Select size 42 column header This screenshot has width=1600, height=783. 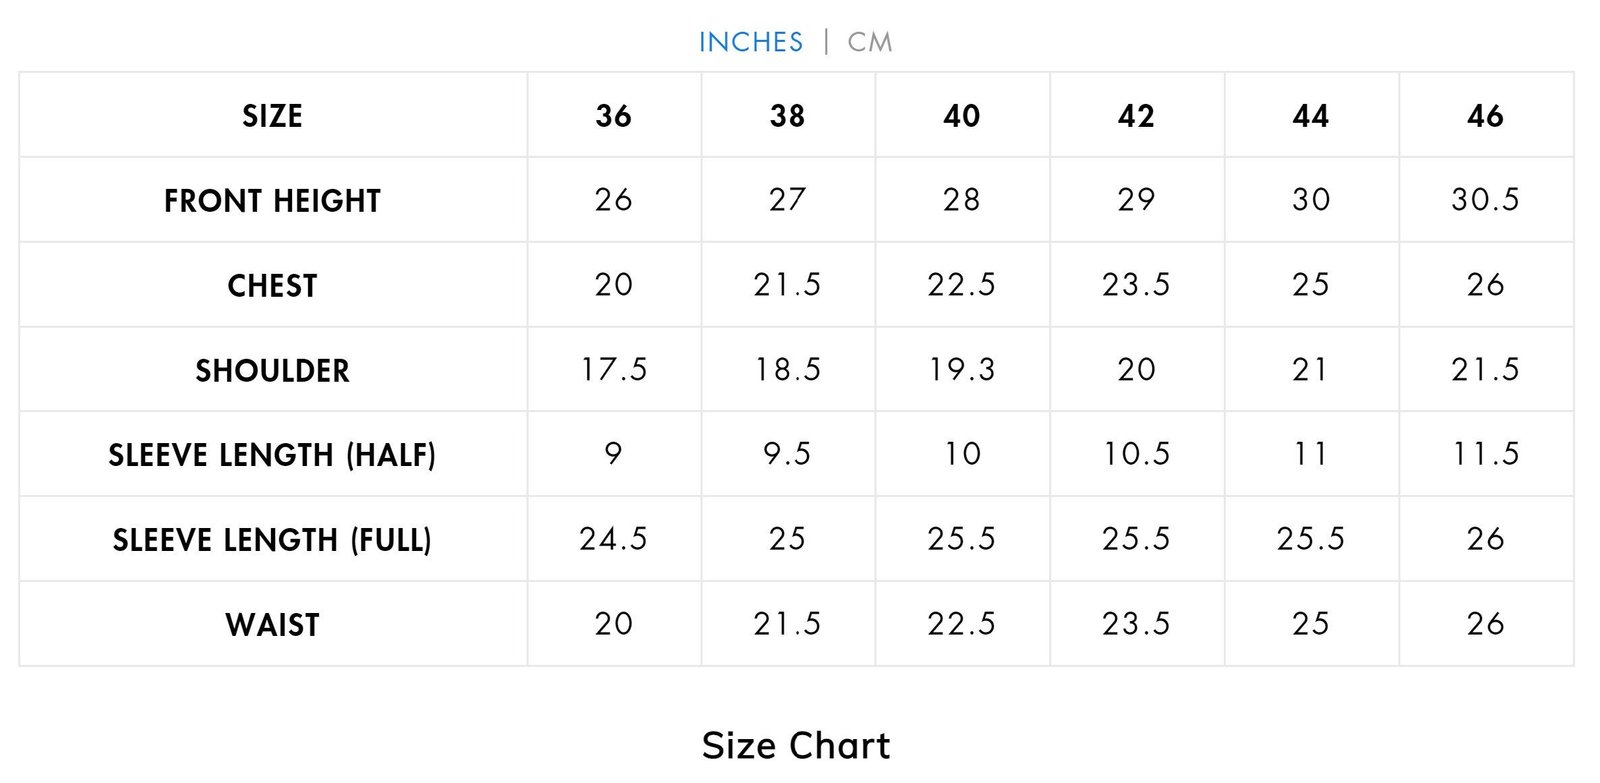pos(1136,116)
